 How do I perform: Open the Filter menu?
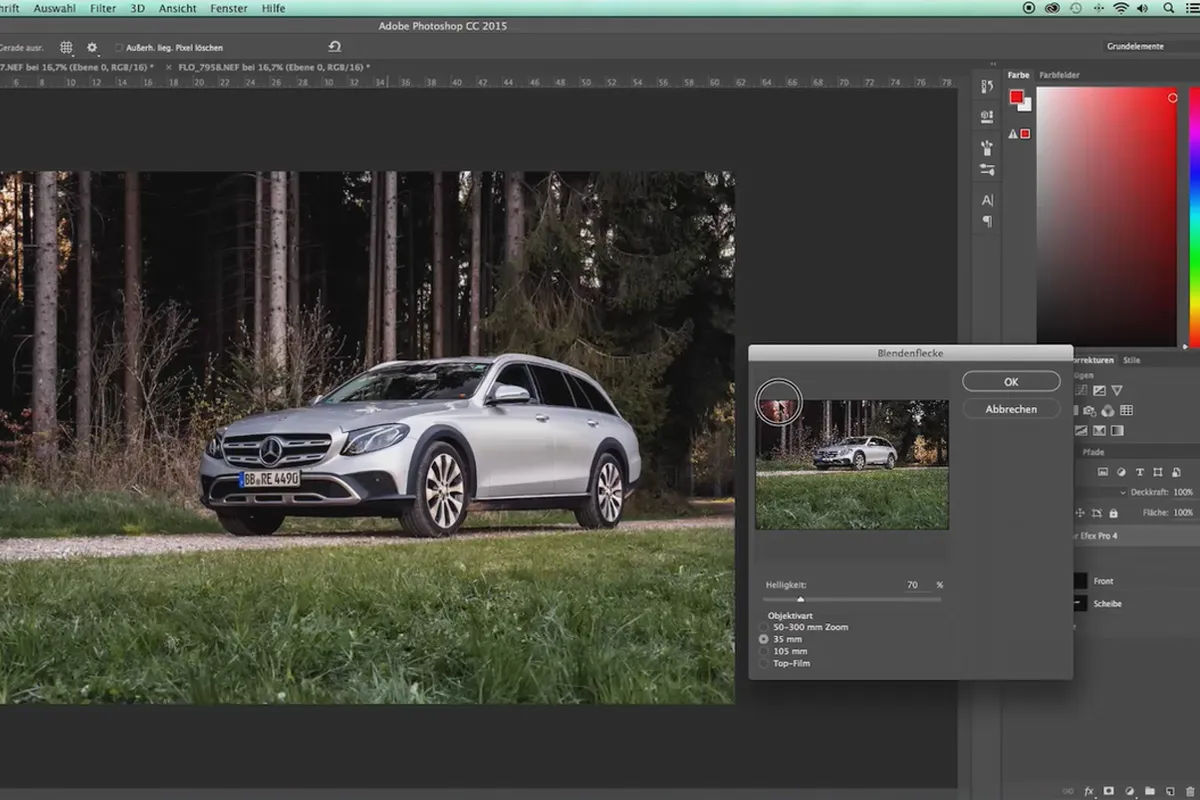point(103,8)
